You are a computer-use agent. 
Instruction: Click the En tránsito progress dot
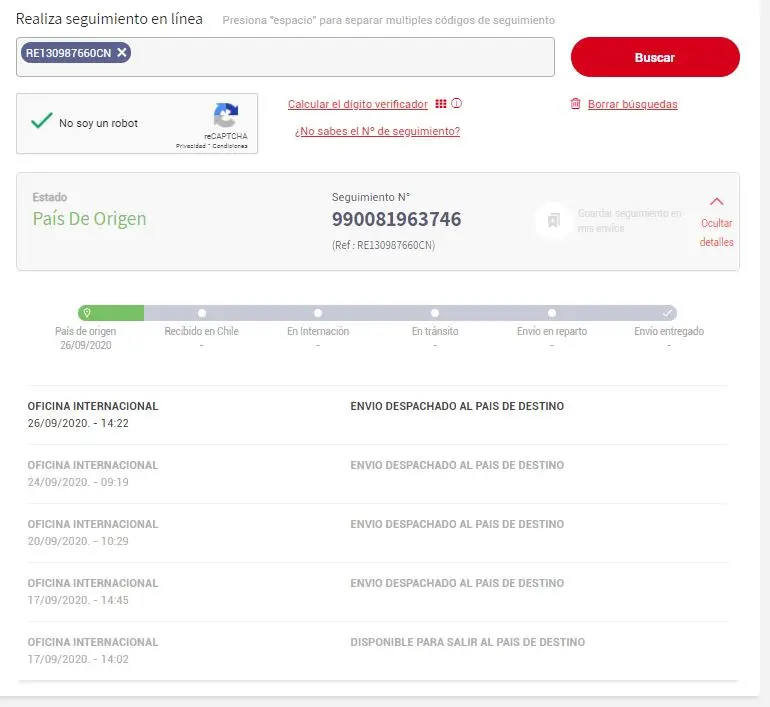[435, 313]
